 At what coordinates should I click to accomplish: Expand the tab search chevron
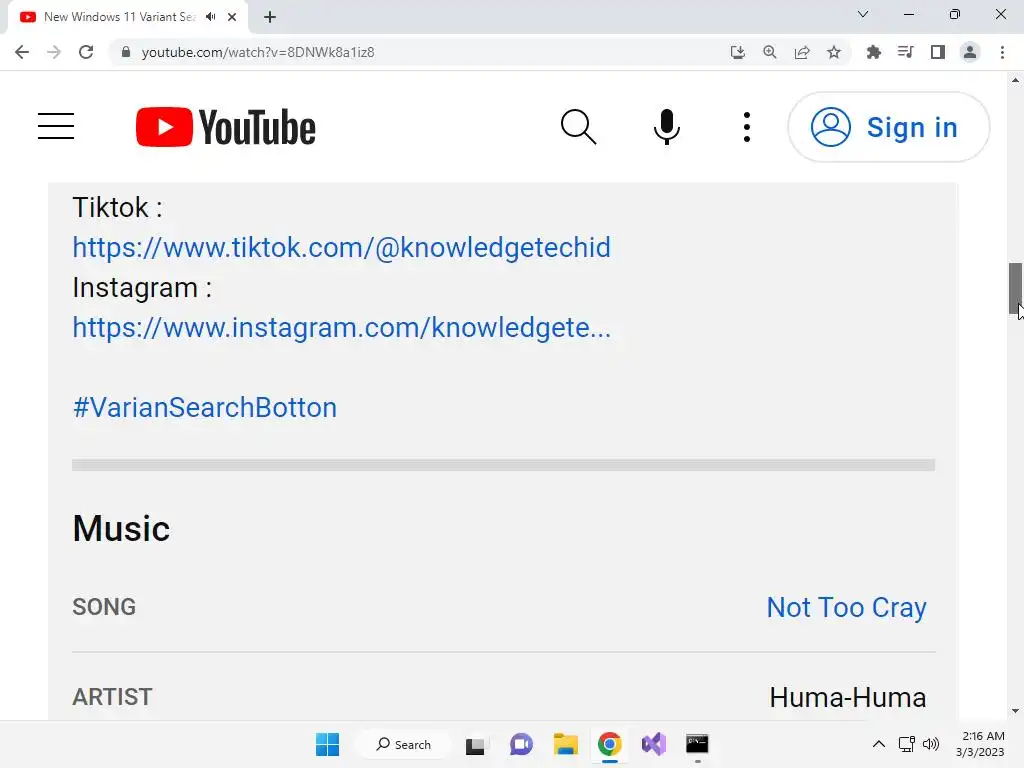[863, 14]
